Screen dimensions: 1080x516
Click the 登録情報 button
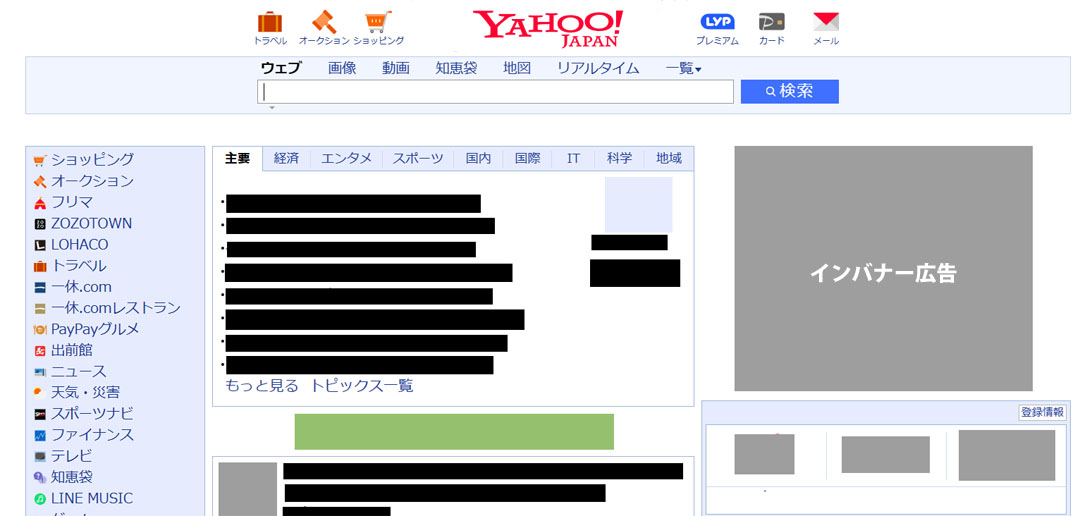pyautogui.click(x=1042, y=412)
